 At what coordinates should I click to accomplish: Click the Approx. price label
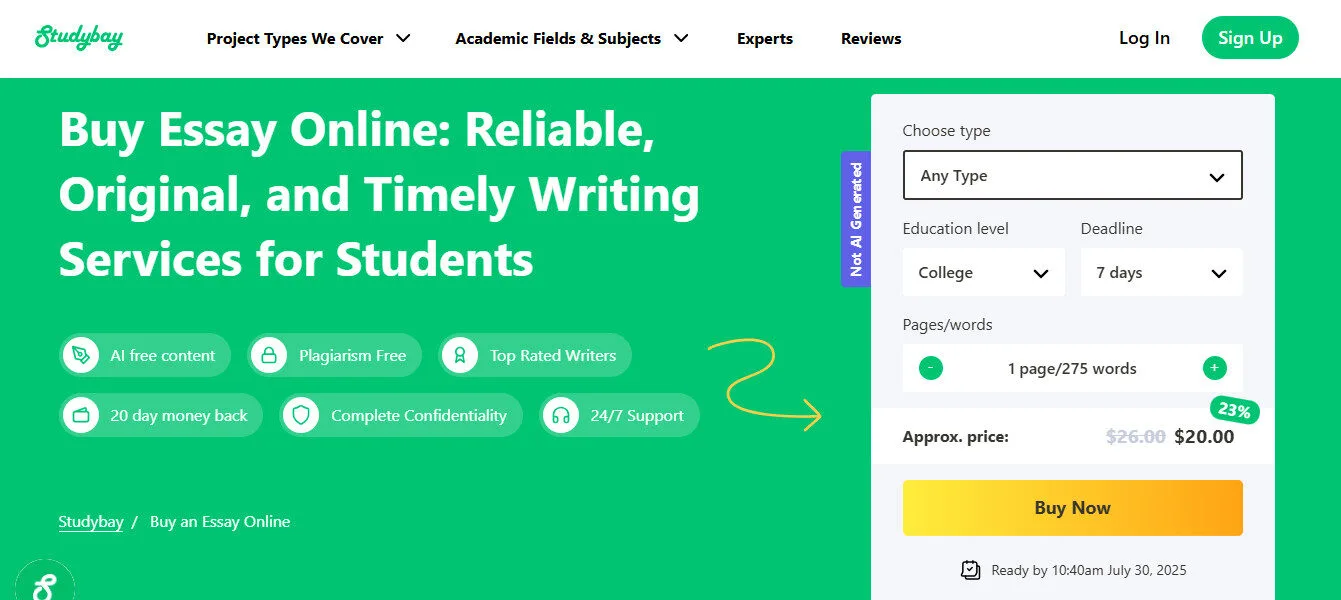[955, 437]
